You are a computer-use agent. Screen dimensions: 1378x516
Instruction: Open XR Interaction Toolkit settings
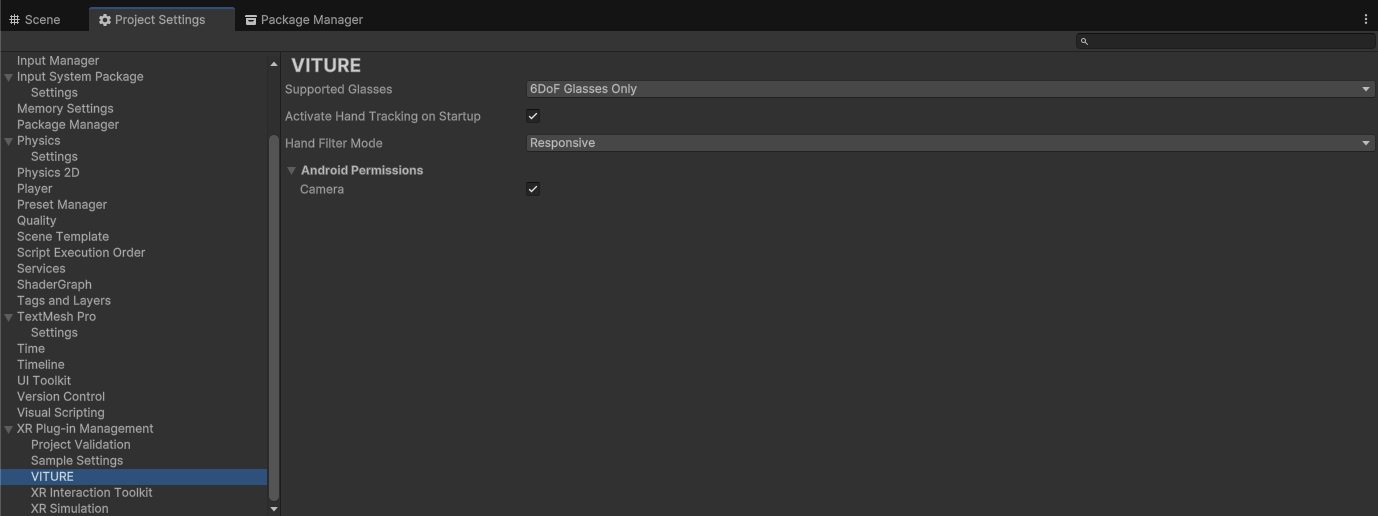[92, 493]
